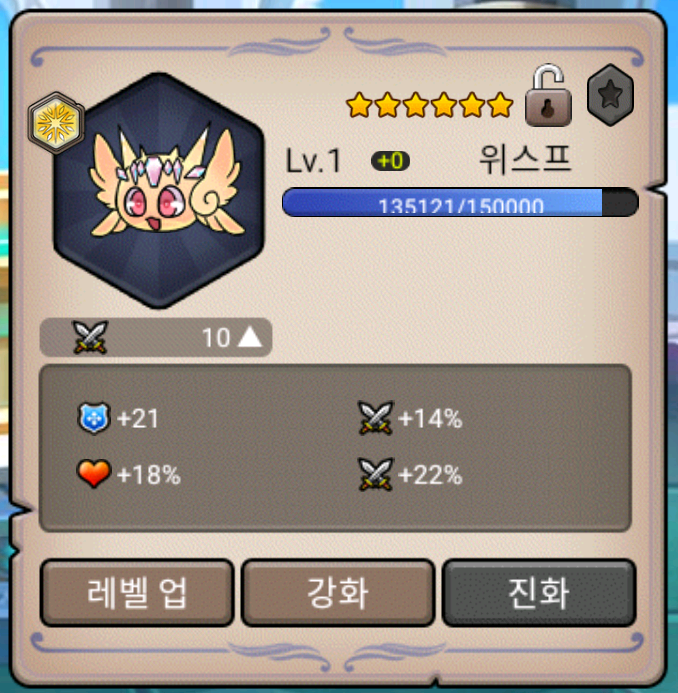Click the swords icon next to +22%
The image size is (678, 693).
376,475
